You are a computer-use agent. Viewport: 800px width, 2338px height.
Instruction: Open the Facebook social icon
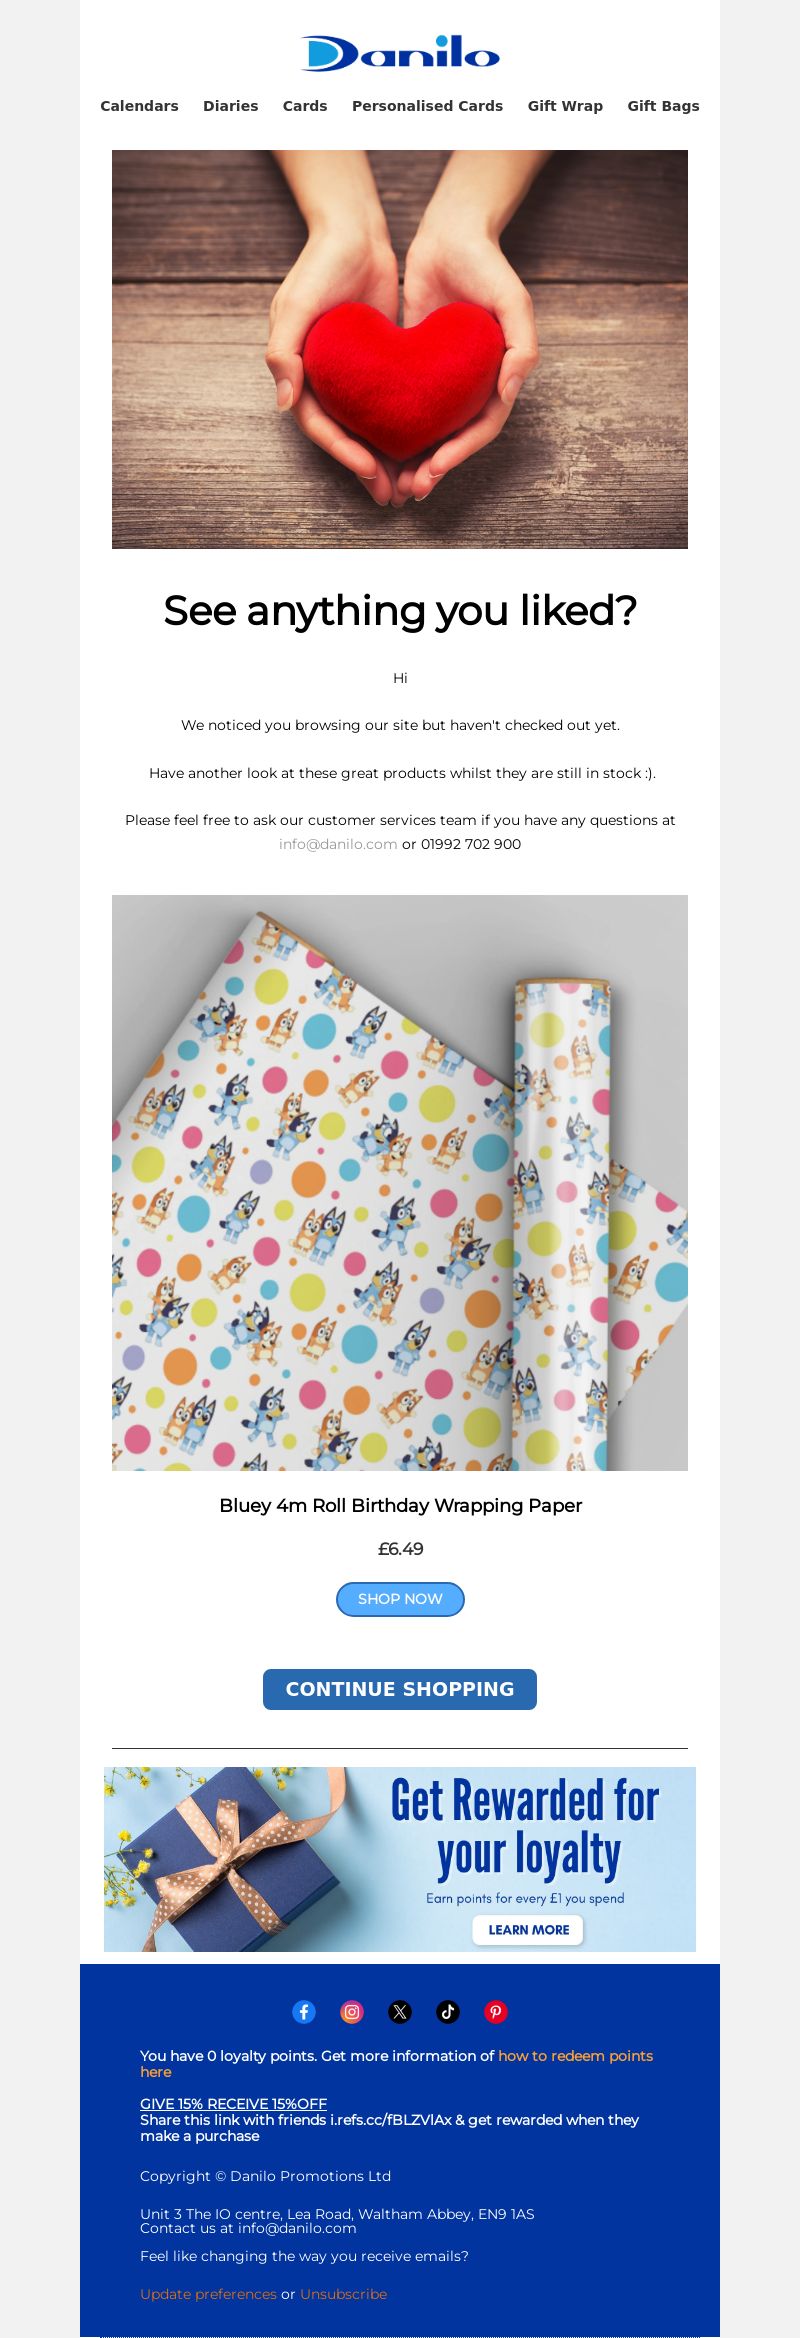[304, 2012]
